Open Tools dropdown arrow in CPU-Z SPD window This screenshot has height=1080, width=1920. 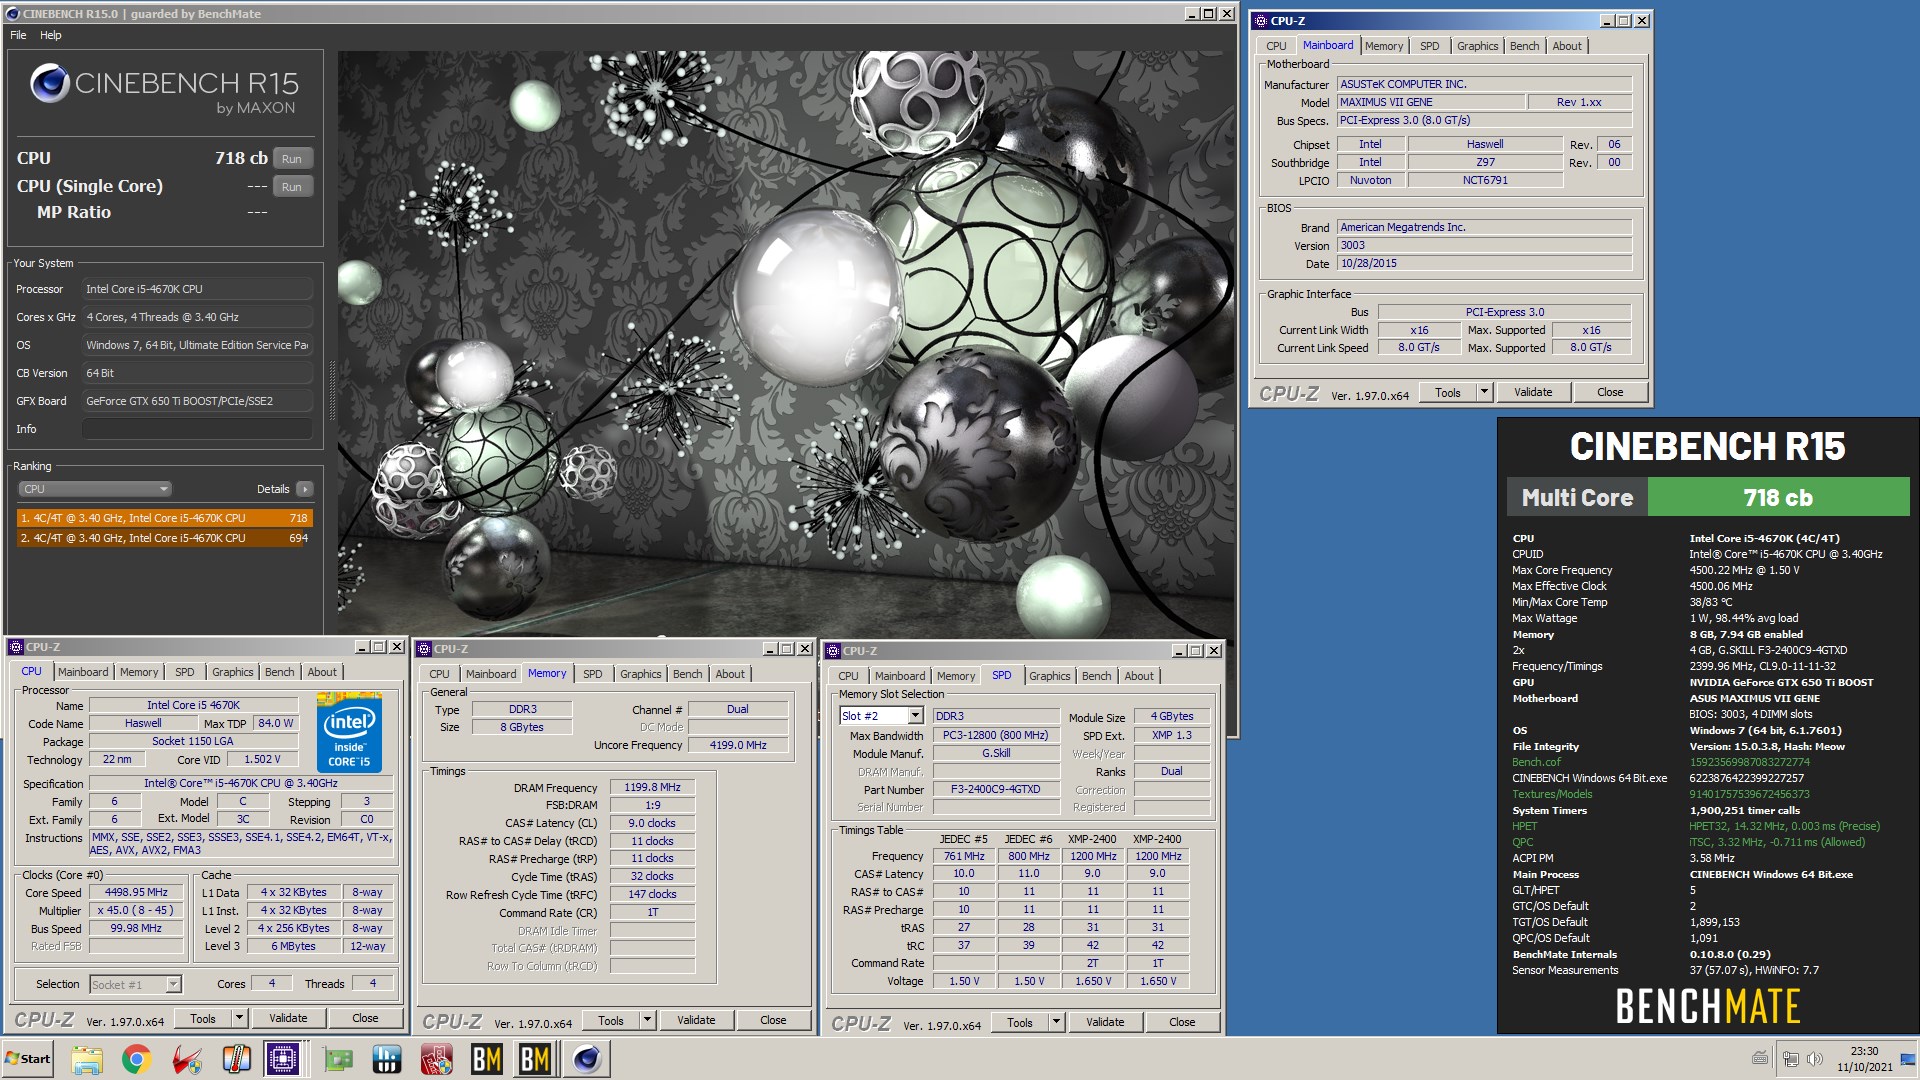point(1056,1022)
